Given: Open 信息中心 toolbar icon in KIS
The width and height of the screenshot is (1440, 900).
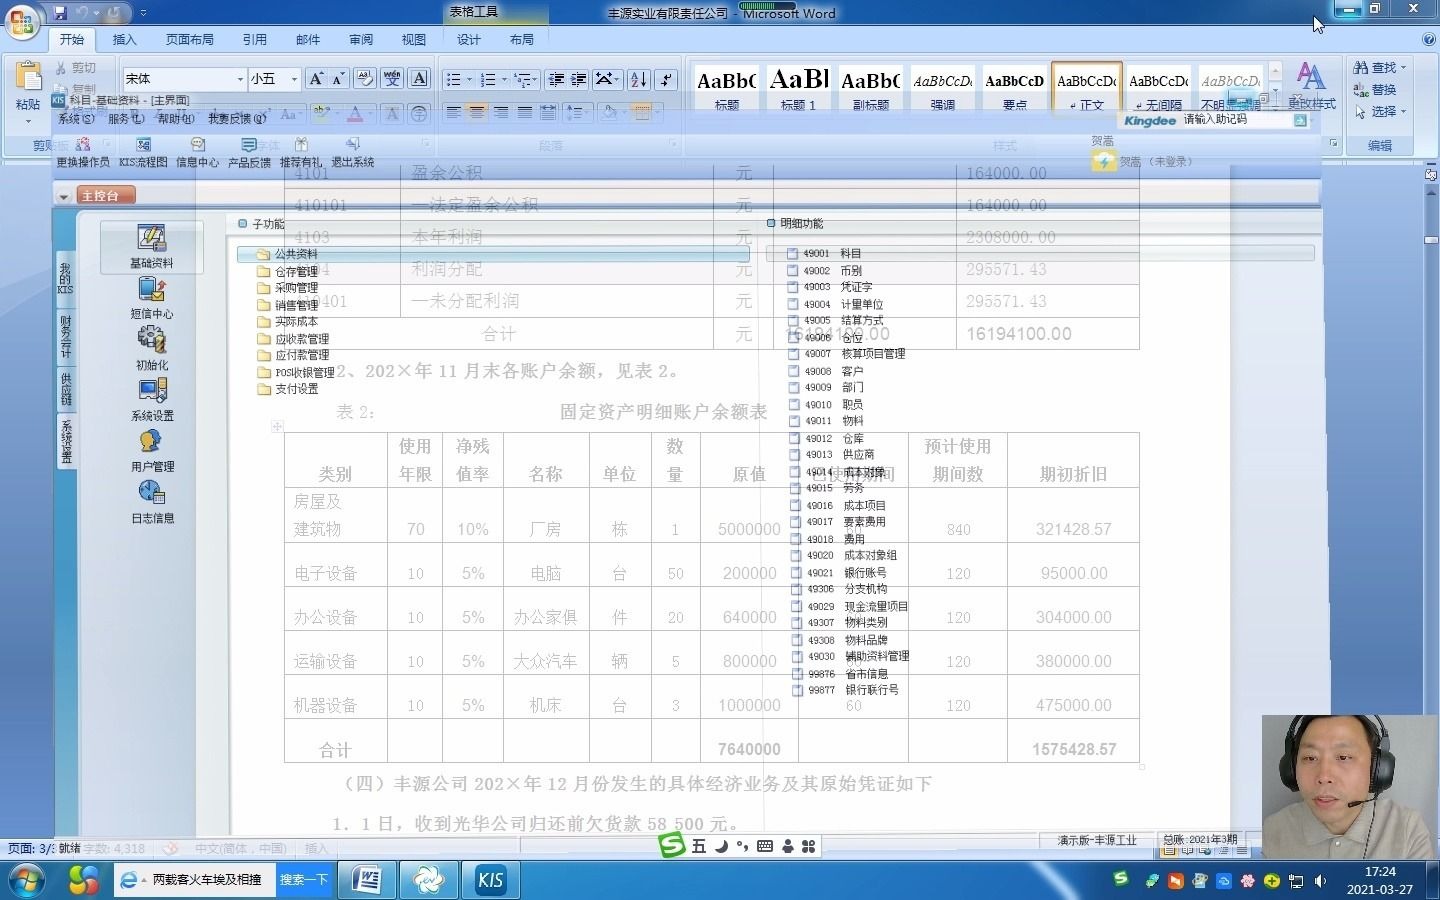Looking at the screenshot, I should [197, 153].
